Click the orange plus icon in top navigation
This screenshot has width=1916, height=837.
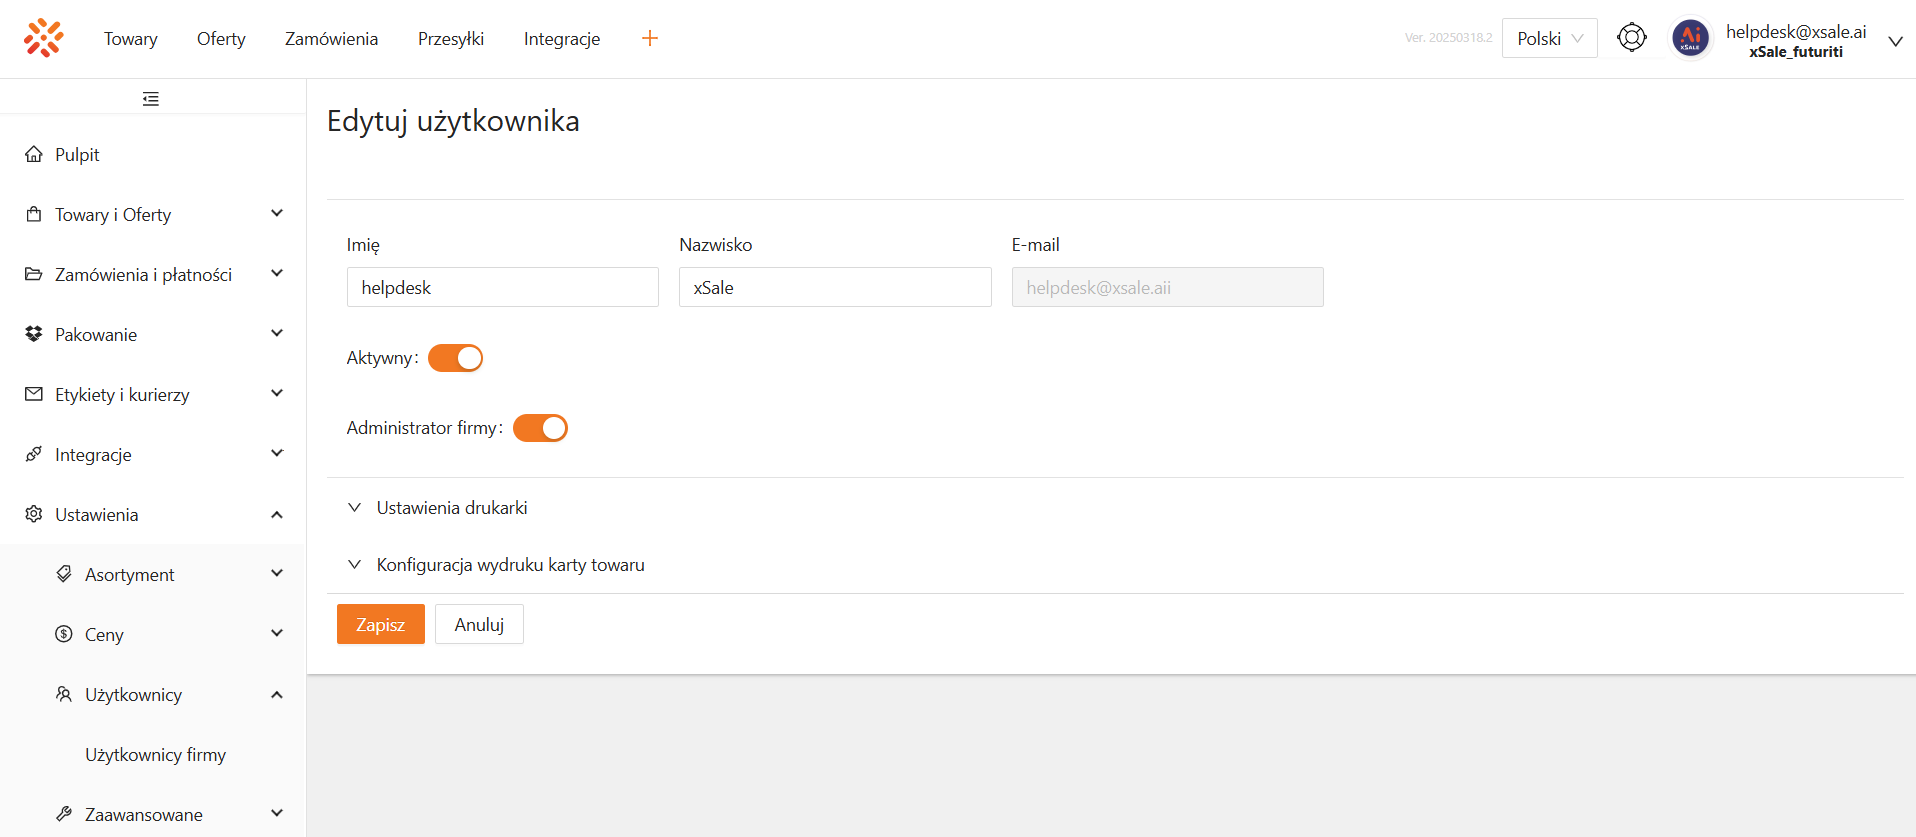pyautogui.click(x=650, y=38)
